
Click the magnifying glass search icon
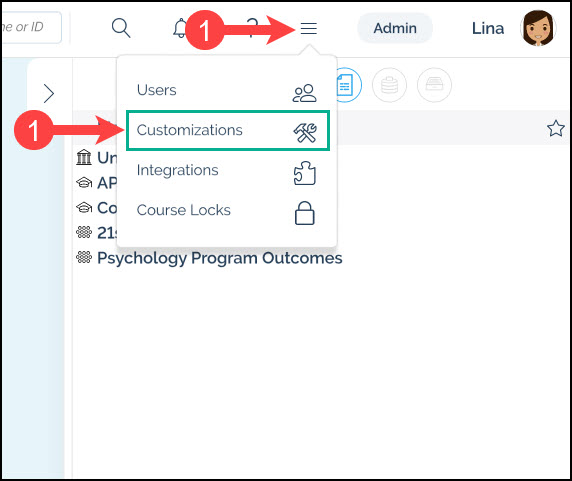click(x=121, y=28)
